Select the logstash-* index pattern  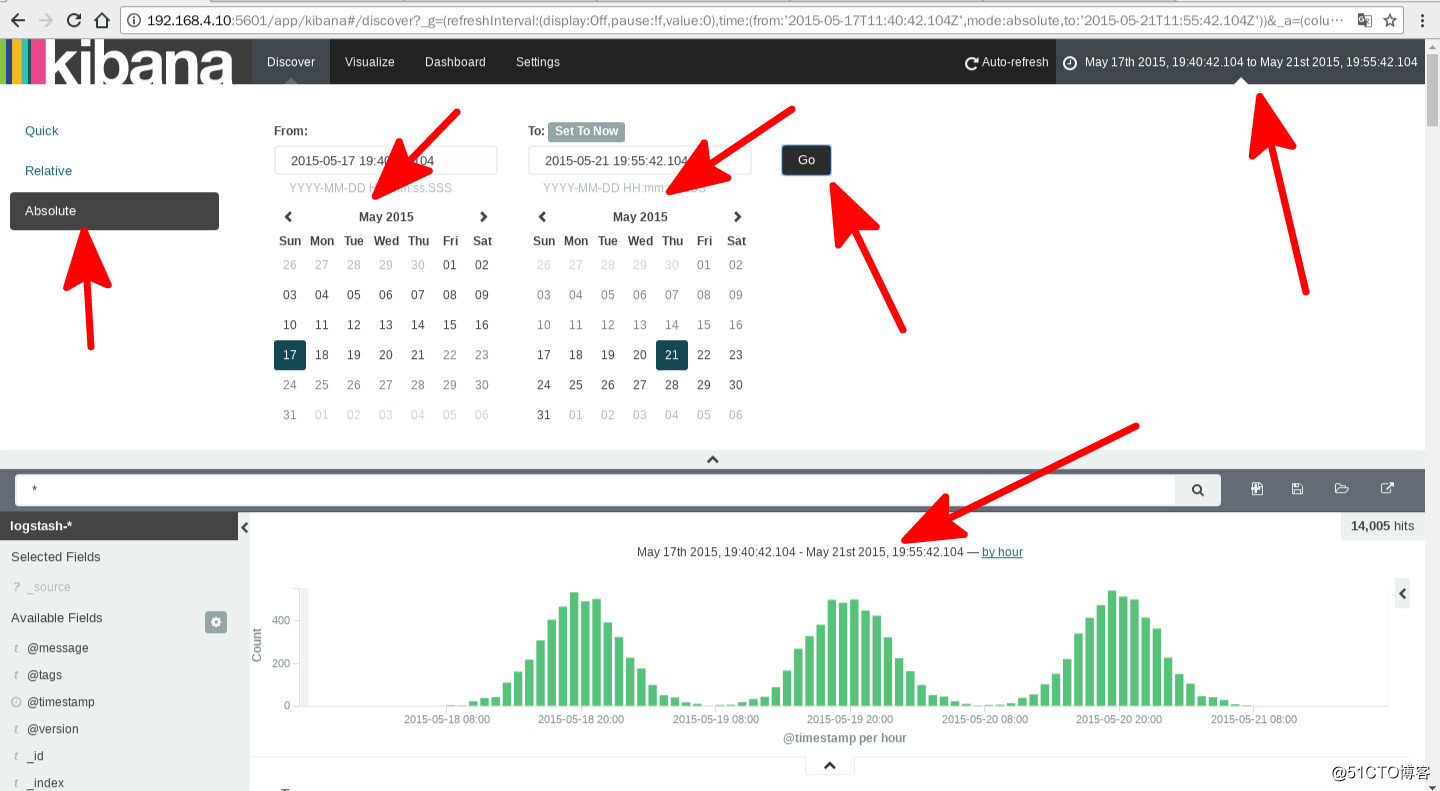click(x=120, y=527)
